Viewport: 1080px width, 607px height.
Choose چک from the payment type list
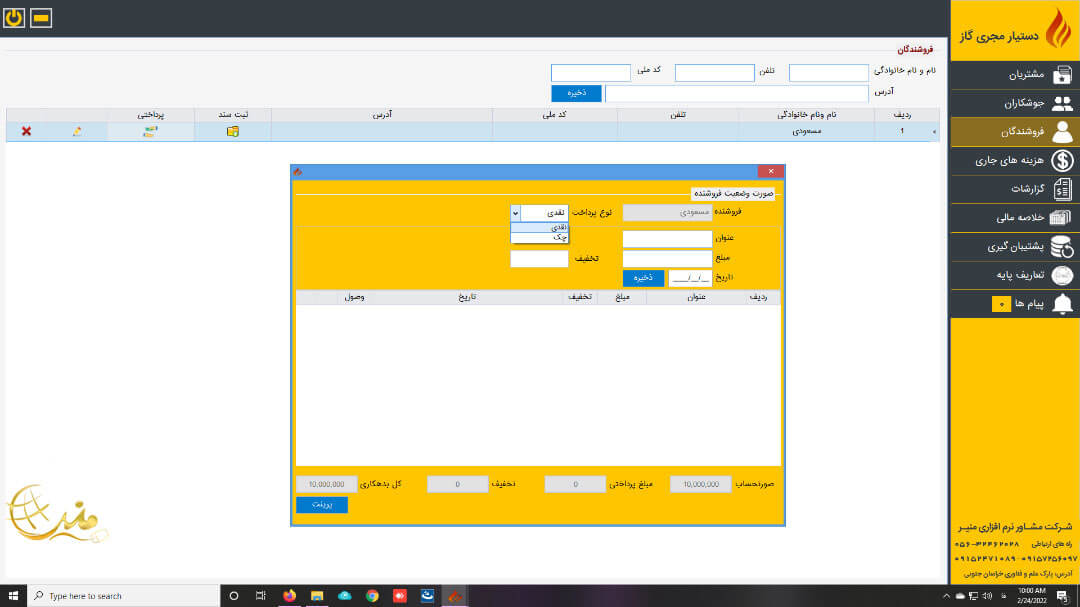[540, 238]
